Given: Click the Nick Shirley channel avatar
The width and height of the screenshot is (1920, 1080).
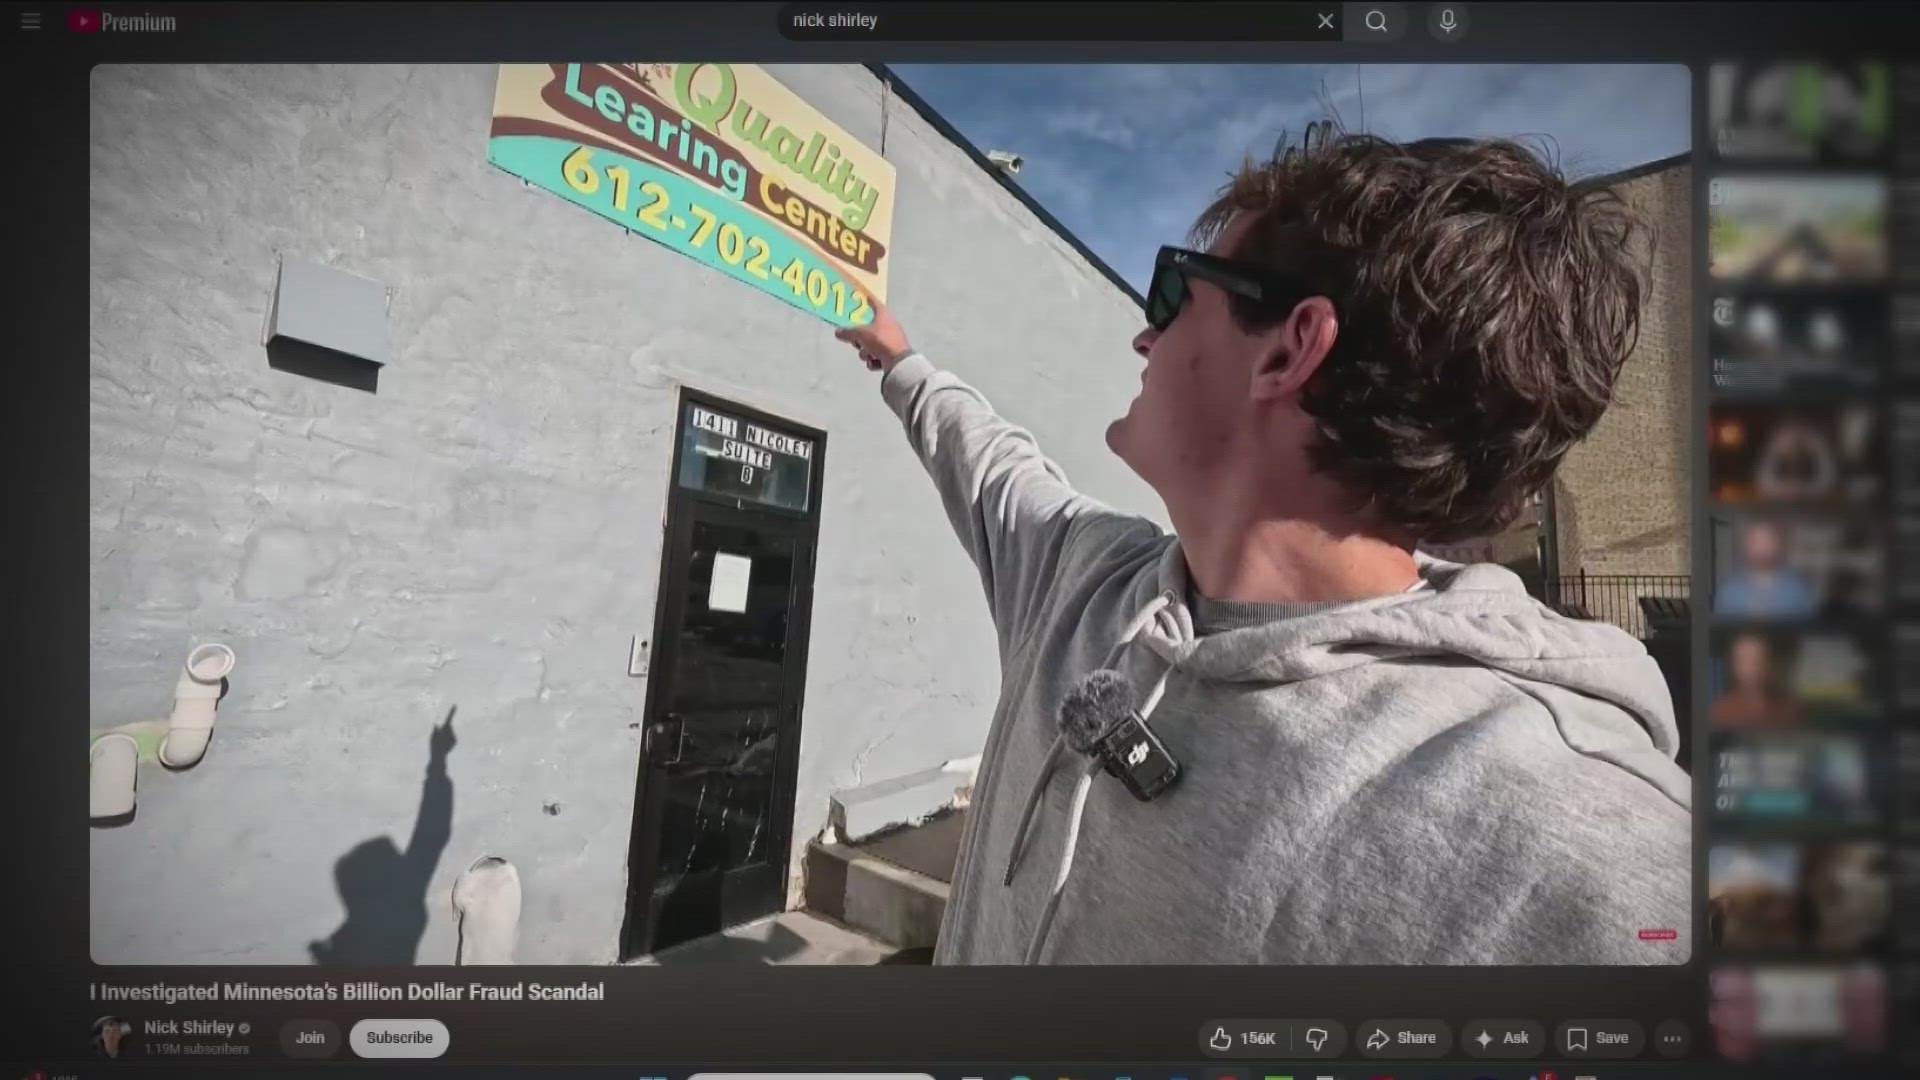Looking at the screenshot, I should [x=112, y=1037].
